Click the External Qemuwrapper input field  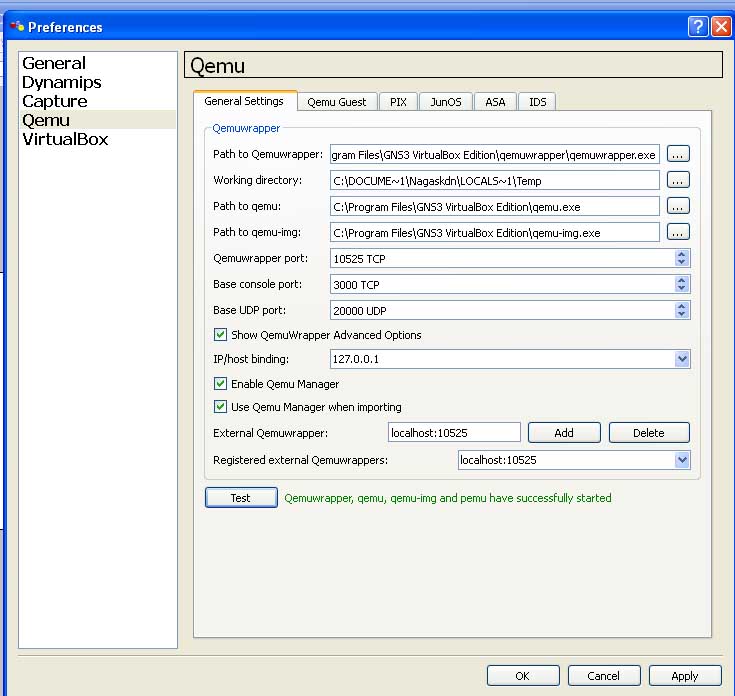(x=454, y=433)
